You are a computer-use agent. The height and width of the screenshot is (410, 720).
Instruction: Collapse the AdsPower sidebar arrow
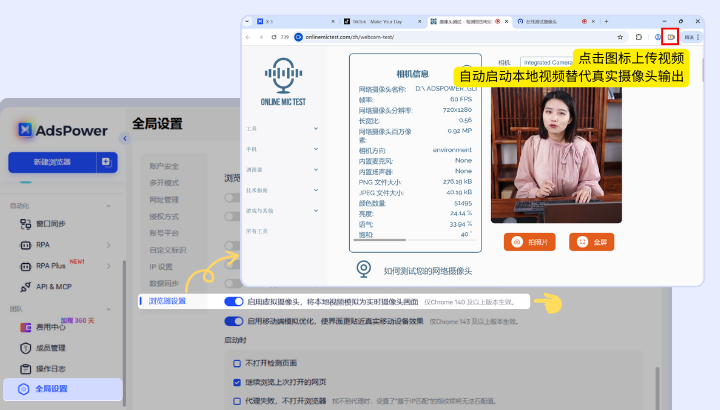click(x=124, y=138)
